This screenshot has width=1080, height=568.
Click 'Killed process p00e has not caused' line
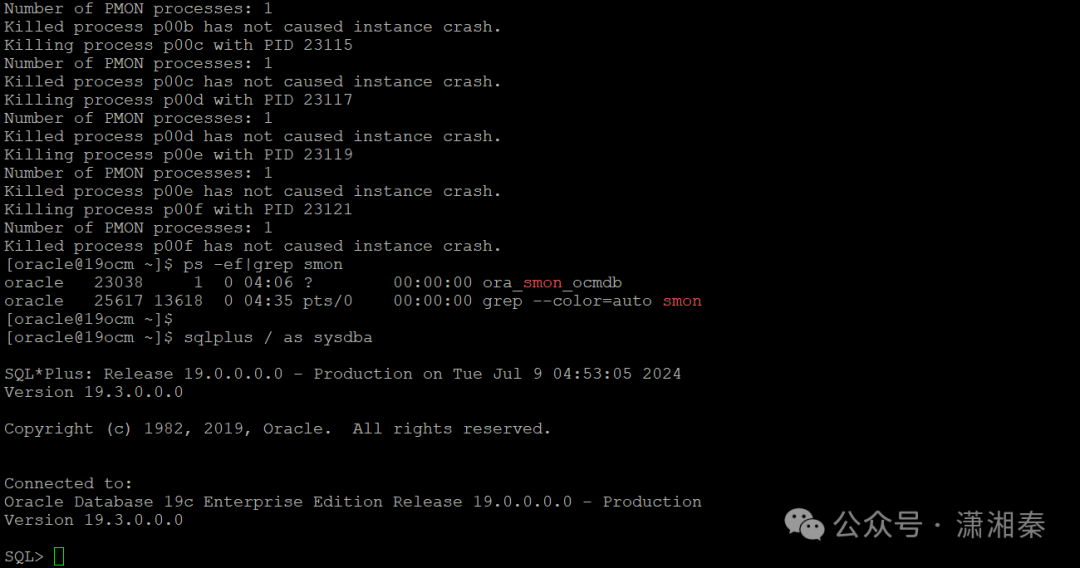[253, 191]
